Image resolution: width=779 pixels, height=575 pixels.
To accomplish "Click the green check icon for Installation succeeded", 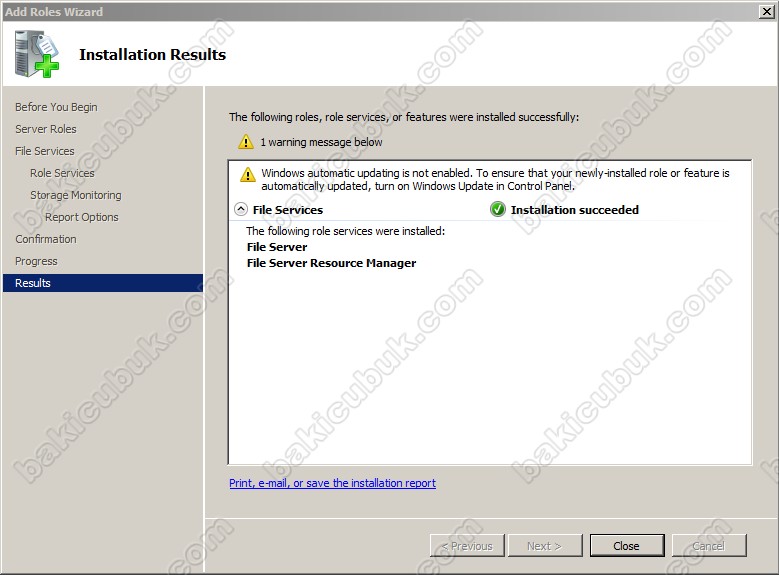I will click(x=497, y=210).
